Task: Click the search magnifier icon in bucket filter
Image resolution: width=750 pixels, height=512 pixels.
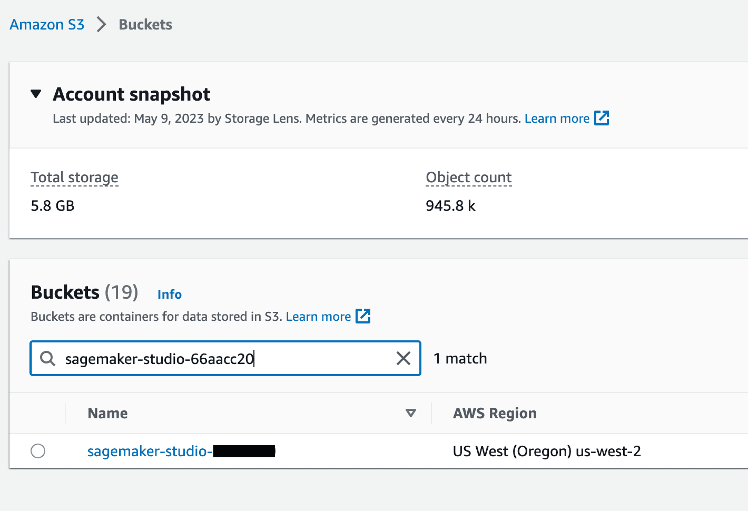Action: (47, 358)
